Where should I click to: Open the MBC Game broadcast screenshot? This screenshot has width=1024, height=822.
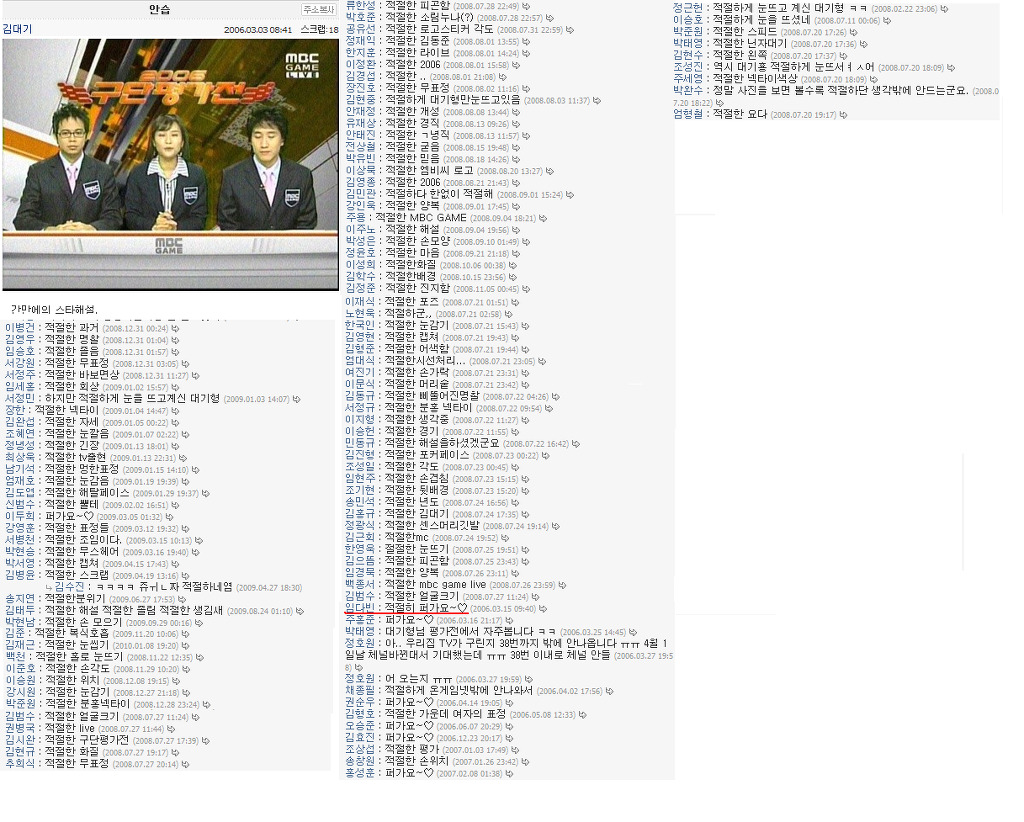click(x=170, y=165)
